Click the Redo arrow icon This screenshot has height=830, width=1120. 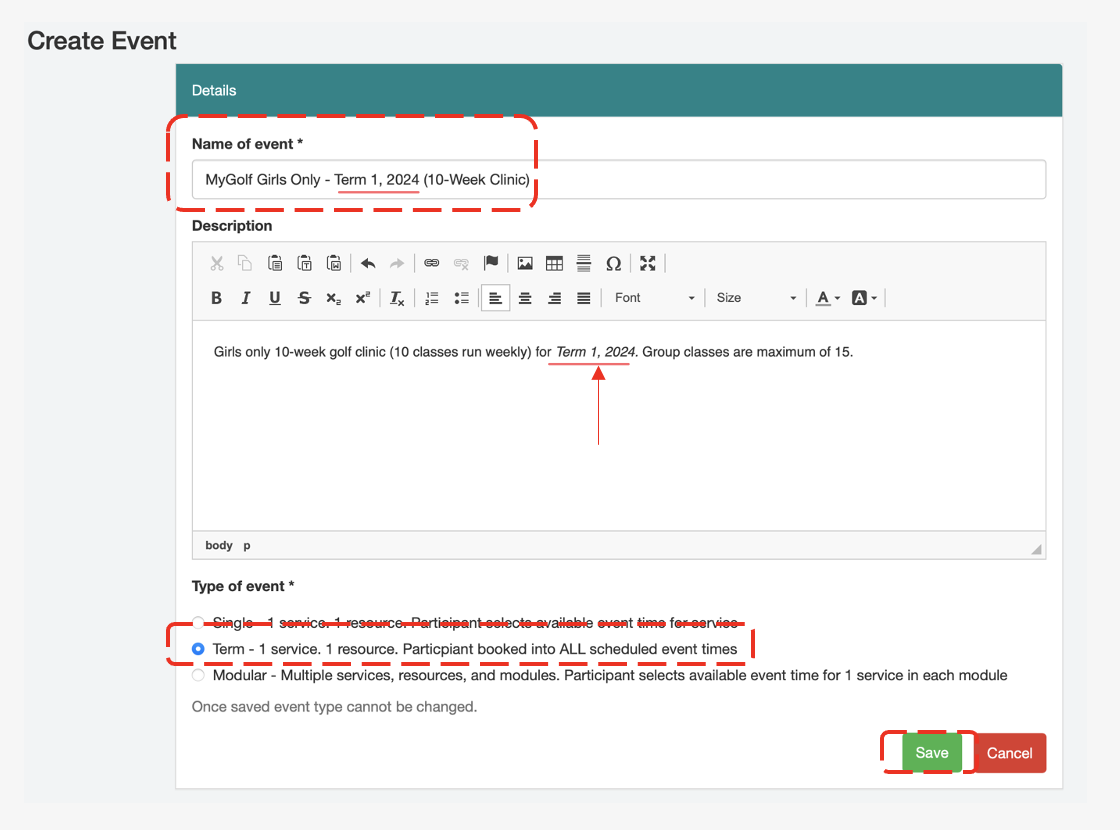(x=396, y=264)
